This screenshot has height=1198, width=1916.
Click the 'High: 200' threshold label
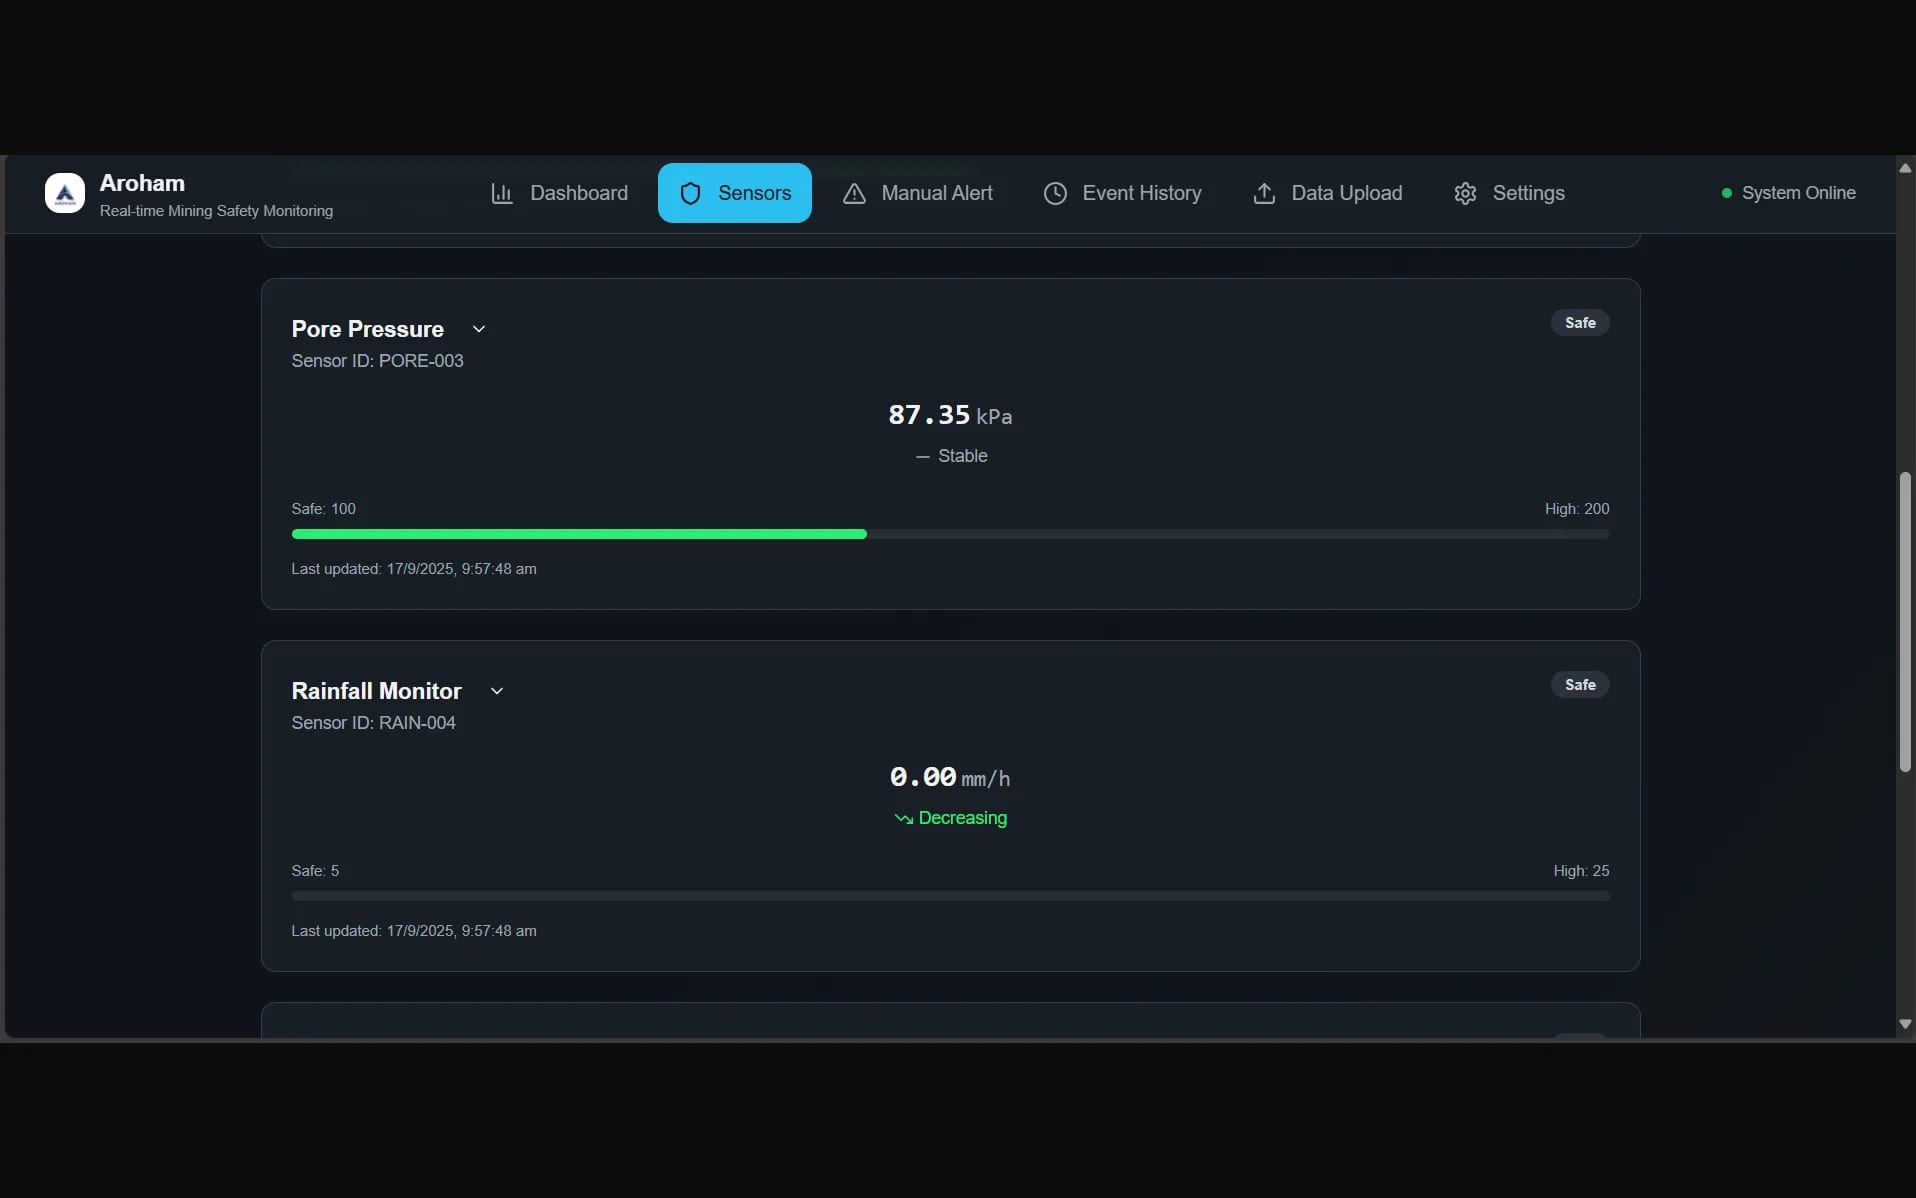1577,509
